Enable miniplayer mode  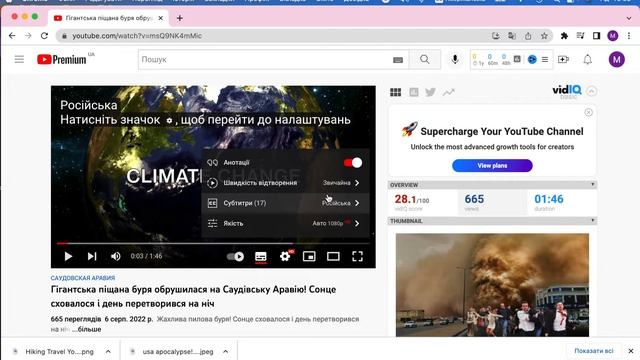(x=309, y=256)
